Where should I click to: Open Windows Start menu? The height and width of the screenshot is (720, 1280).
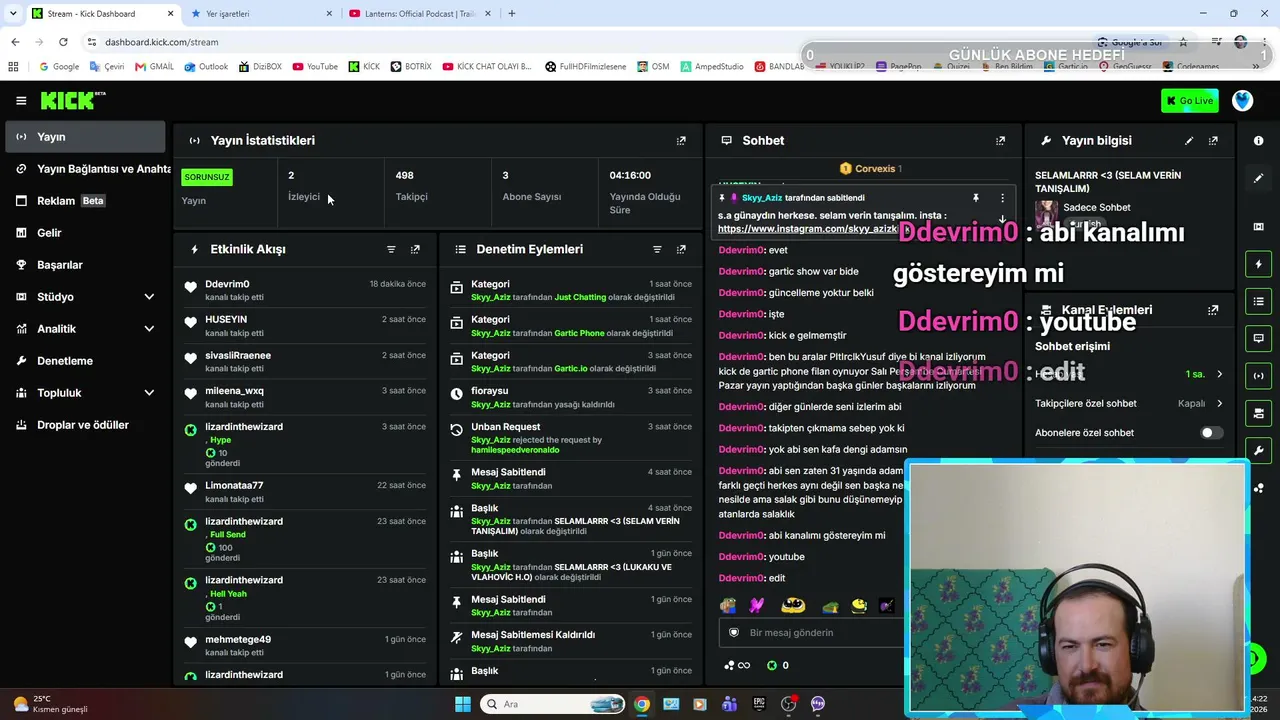(463, 704)
